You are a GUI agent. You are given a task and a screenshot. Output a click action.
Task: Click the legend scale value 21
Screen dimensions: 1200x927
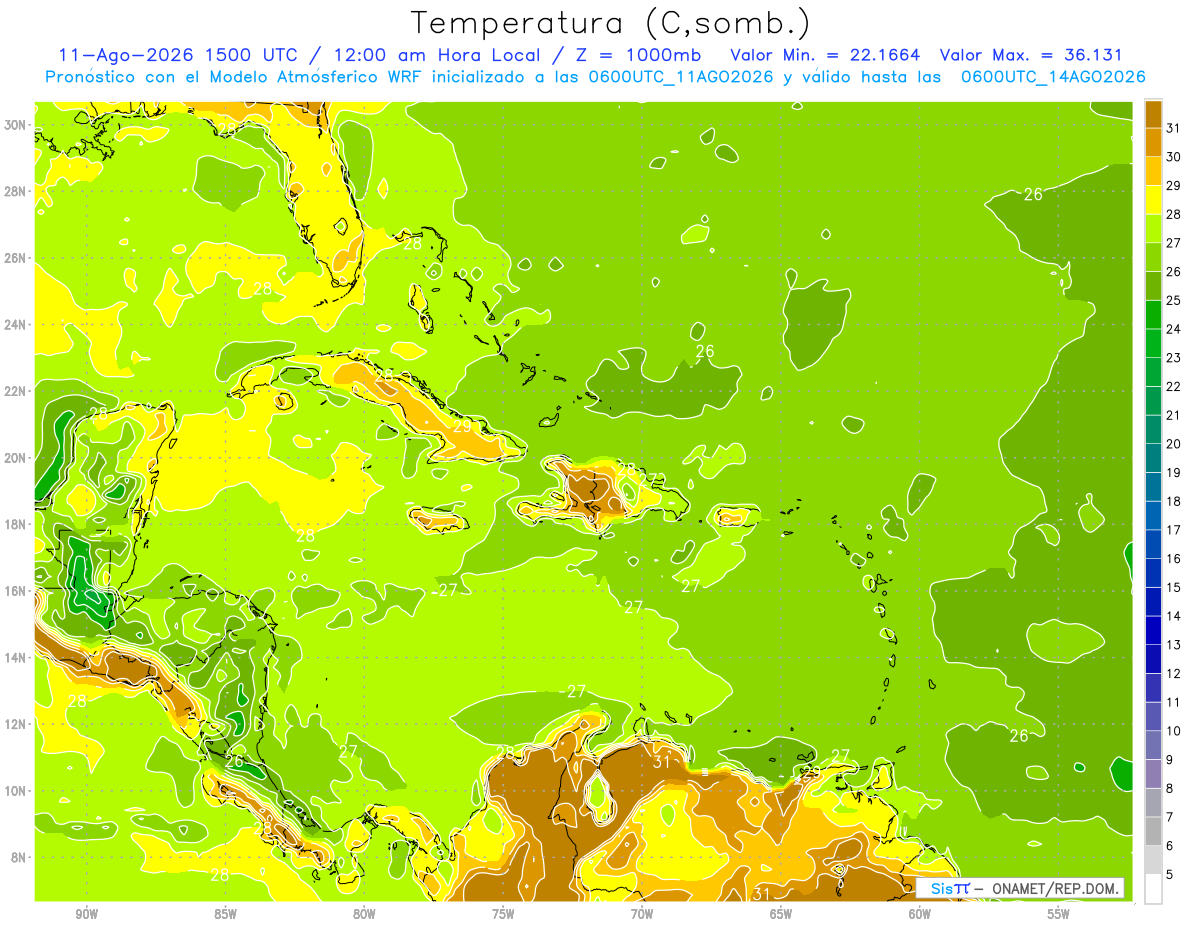1173,415
